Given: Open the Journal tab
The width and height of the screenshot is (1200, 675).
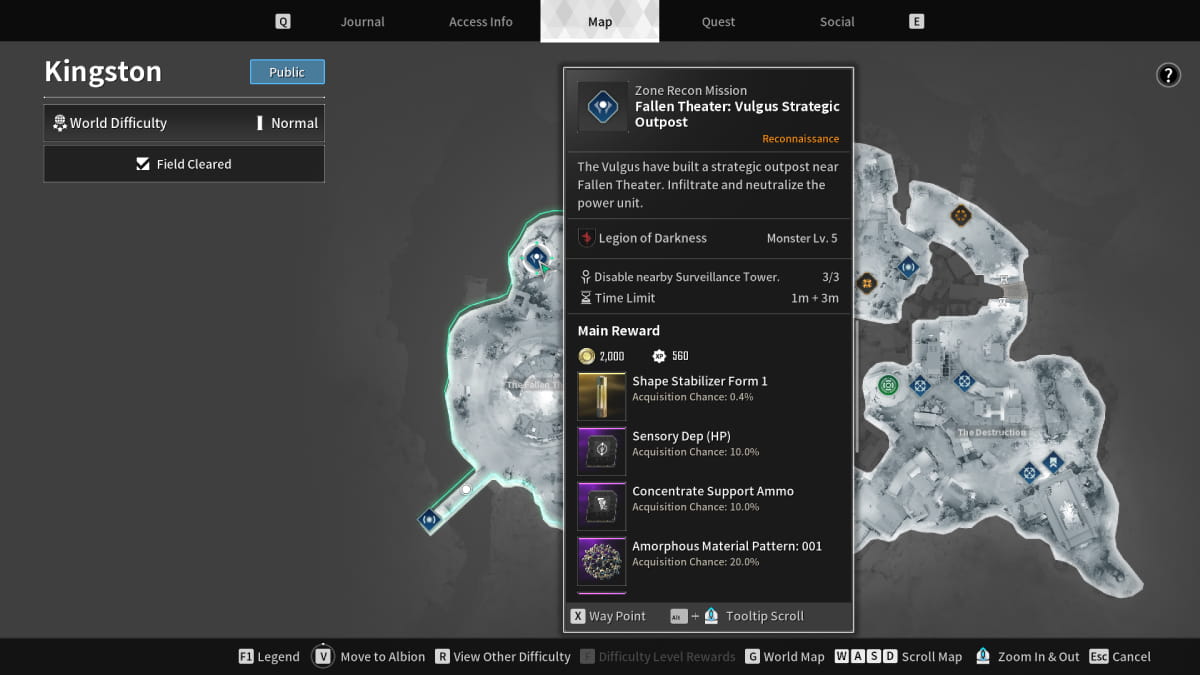Looking at the screenshot, I should (362, 21).
